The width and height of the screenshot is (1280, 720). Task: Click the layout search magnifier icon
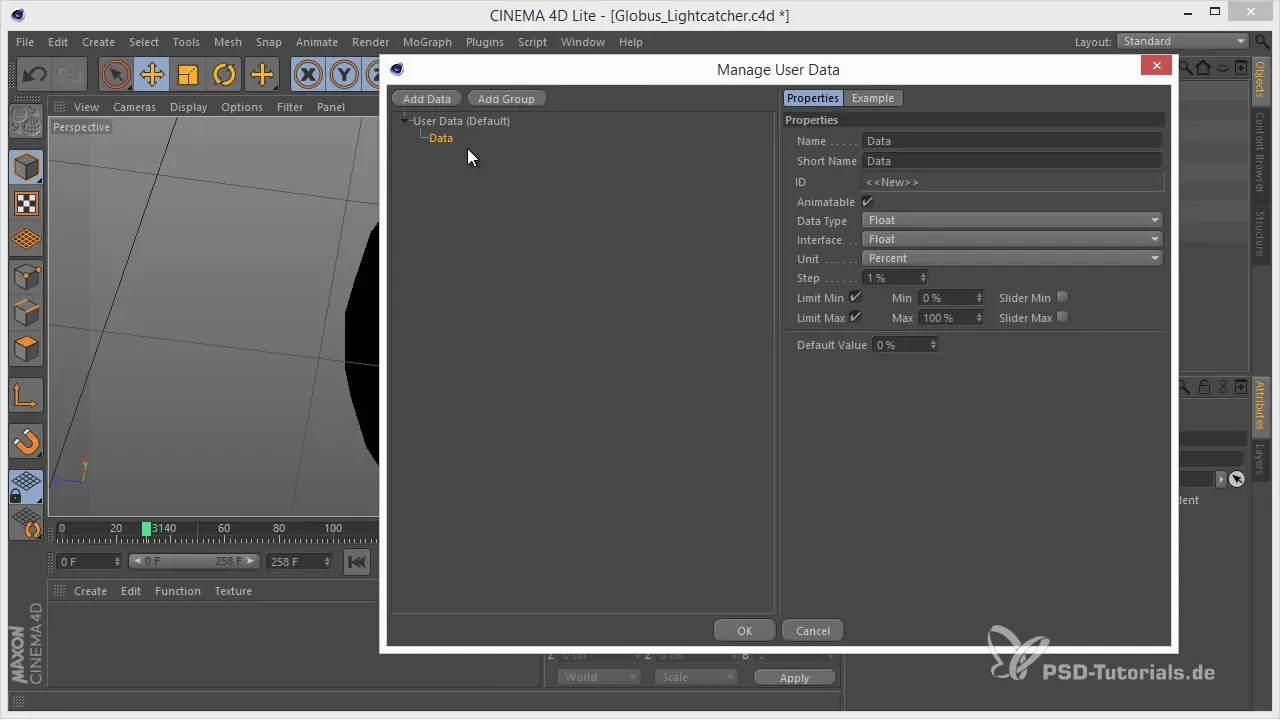pyautogui.click(x=1261, y=41)
